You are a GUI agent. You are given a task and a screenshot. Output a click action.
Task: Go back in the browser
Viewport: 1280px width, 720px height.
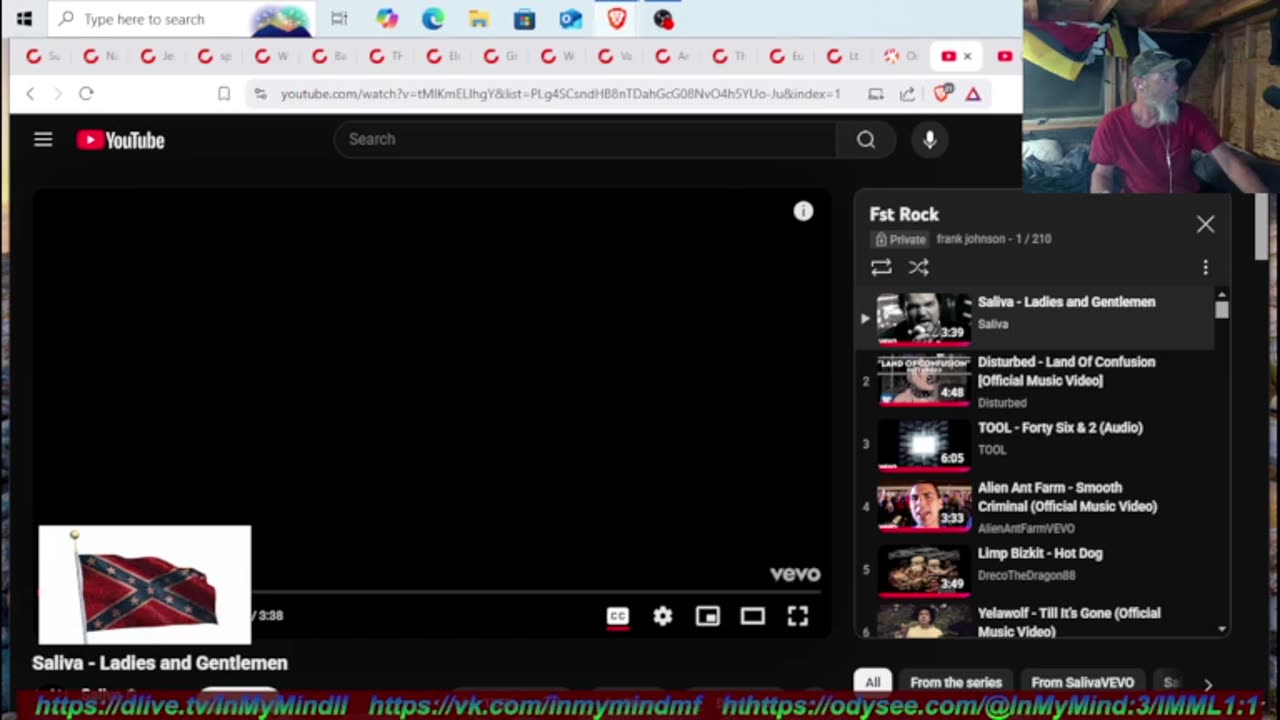pos(30,93)
